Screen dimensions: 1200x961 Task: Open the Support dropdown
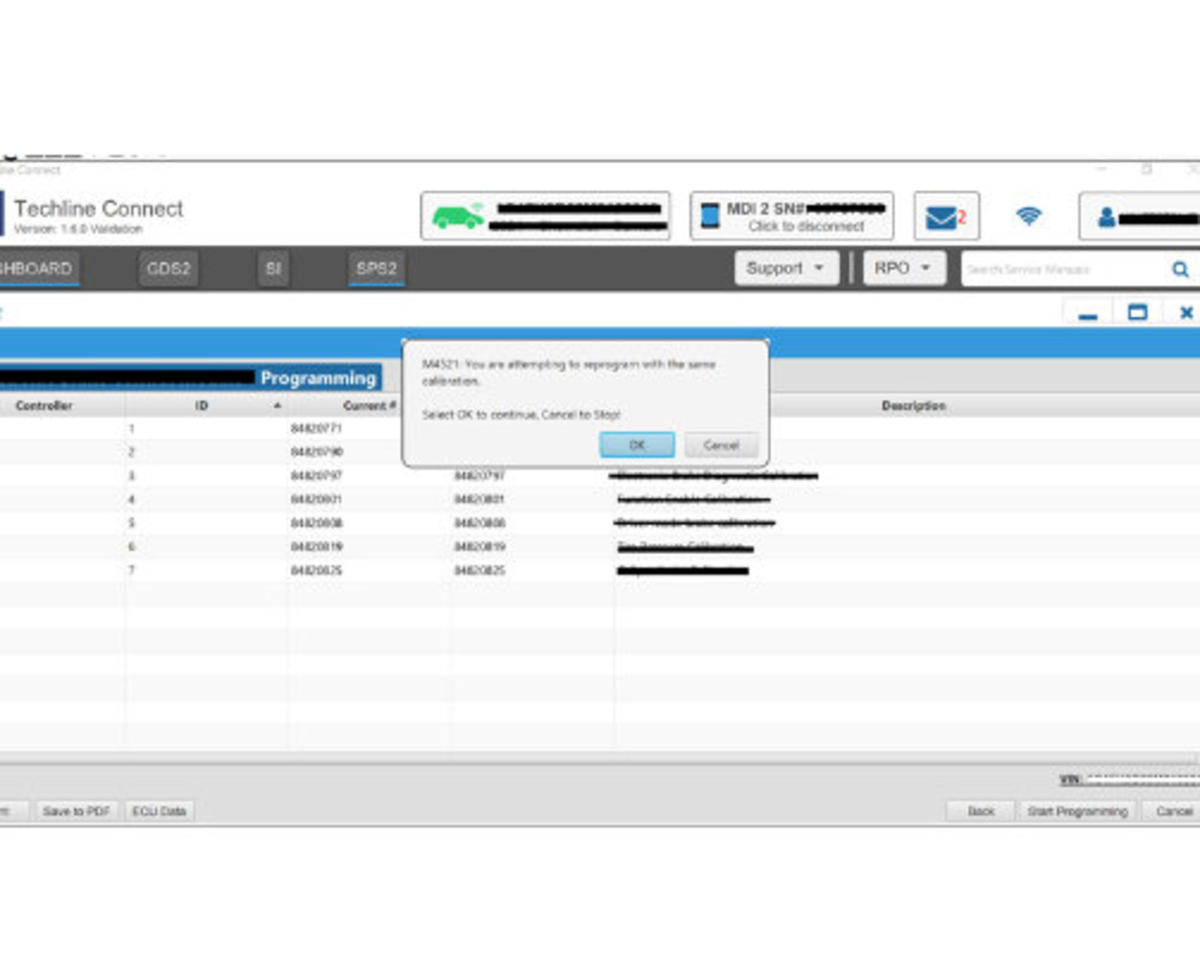(x=786, y=268)
